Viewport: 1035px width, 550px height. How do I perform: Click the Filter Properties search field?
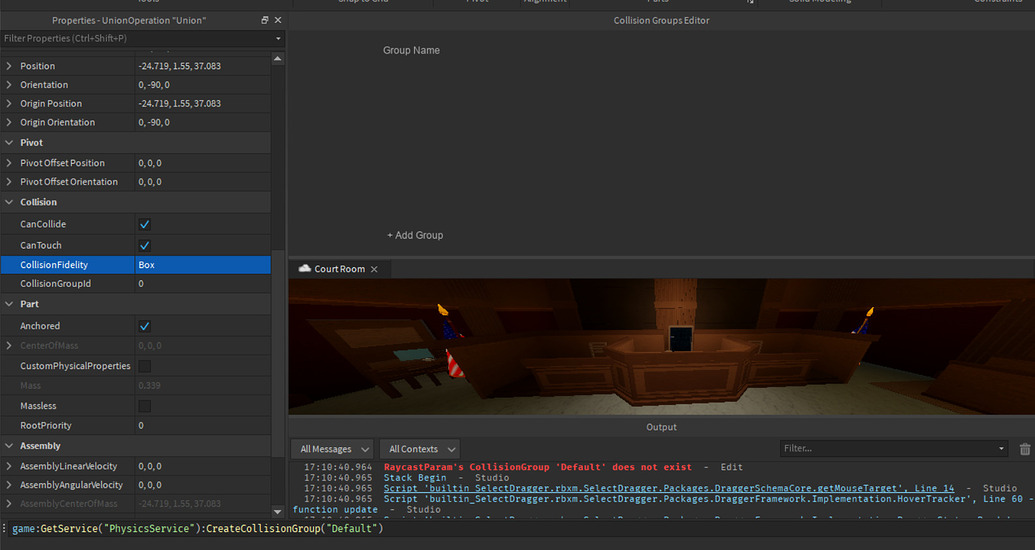pos(137,38)
